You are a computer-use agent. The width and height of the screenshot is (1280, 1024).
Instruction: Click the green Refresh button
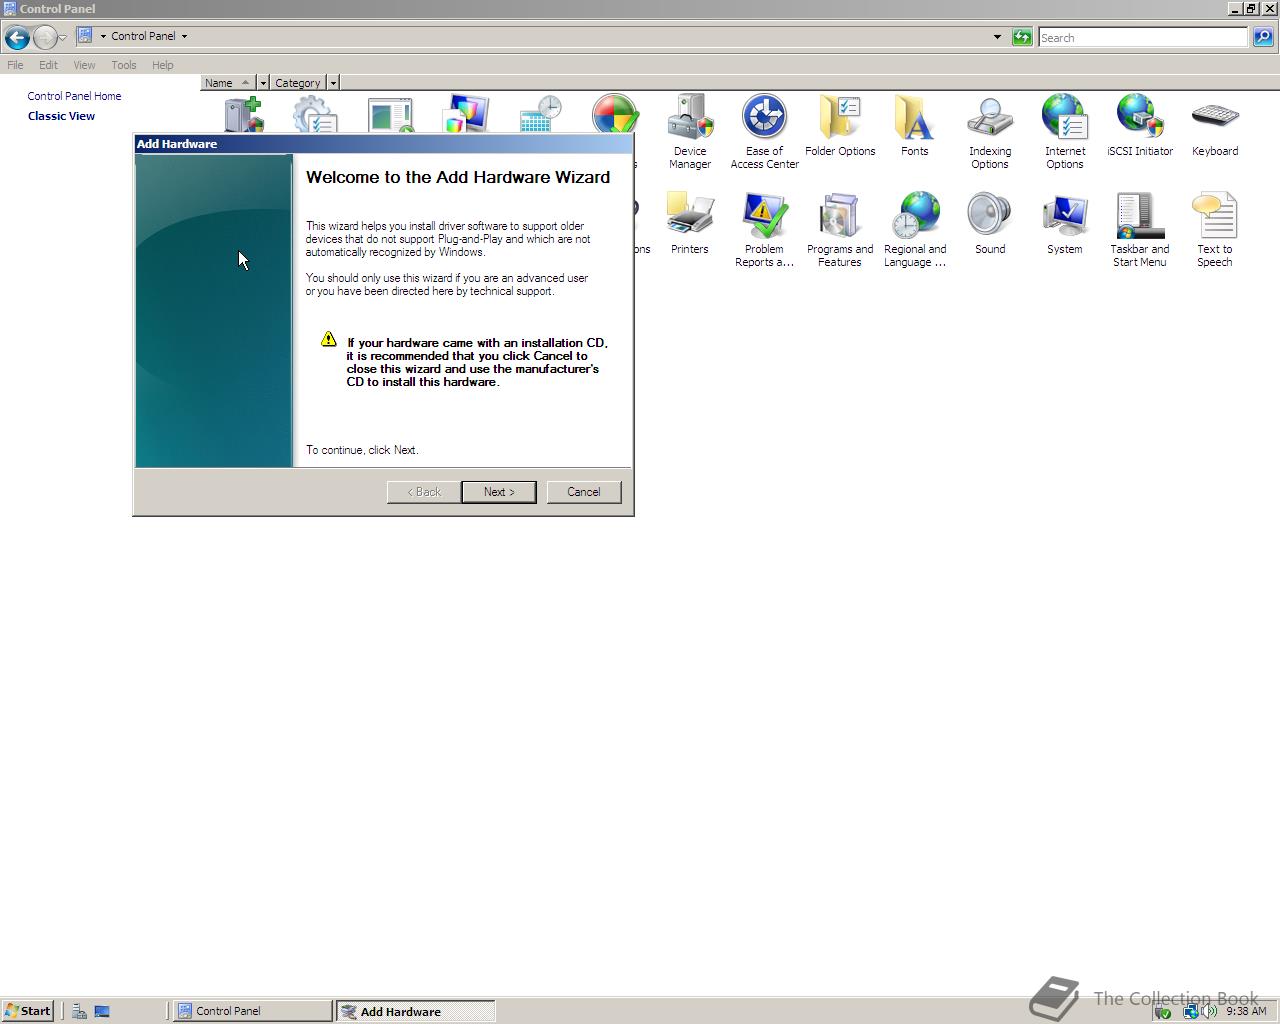(1021, 37)
